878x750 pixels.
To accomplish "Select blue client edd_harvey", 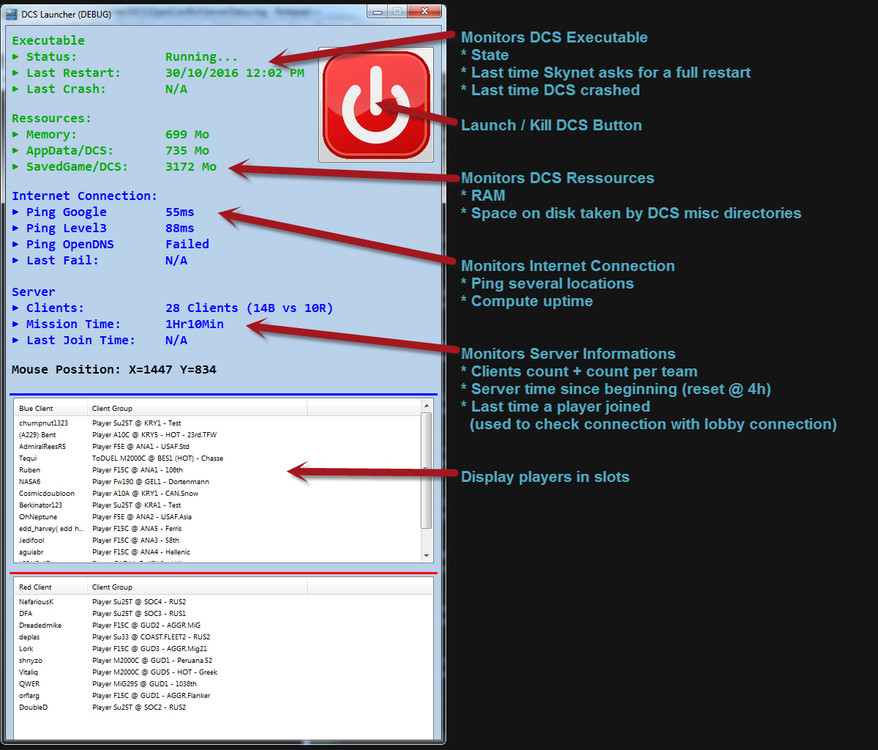I will (51, 529).
